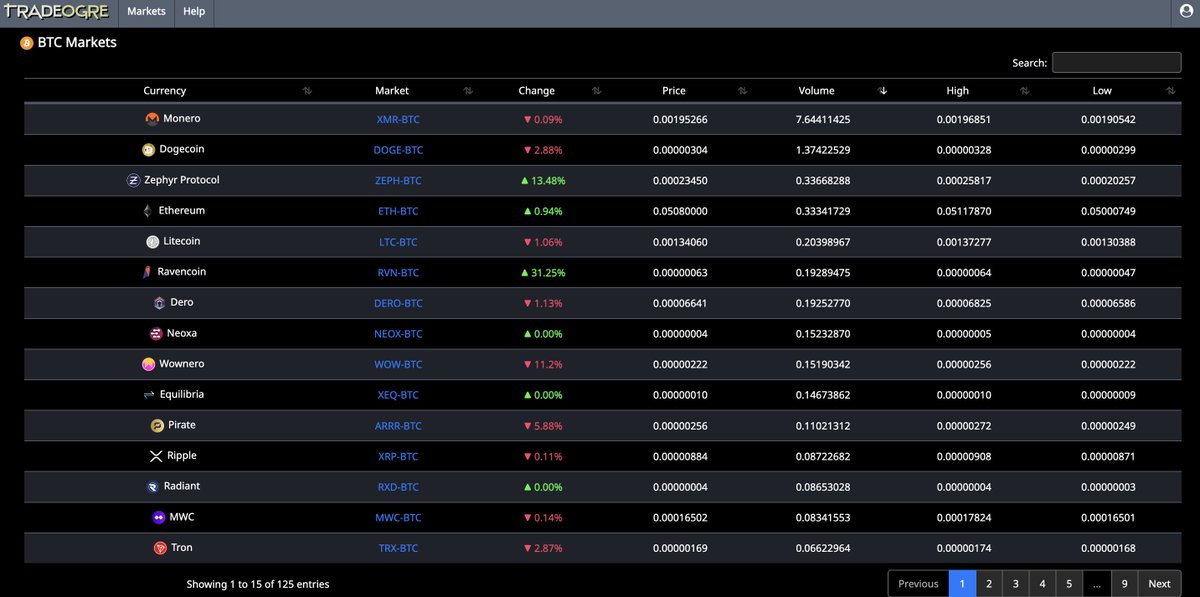This screenshot has width=1200, height=597.
Task: Jump to pagination page 3
Action: coord(1016,584)
